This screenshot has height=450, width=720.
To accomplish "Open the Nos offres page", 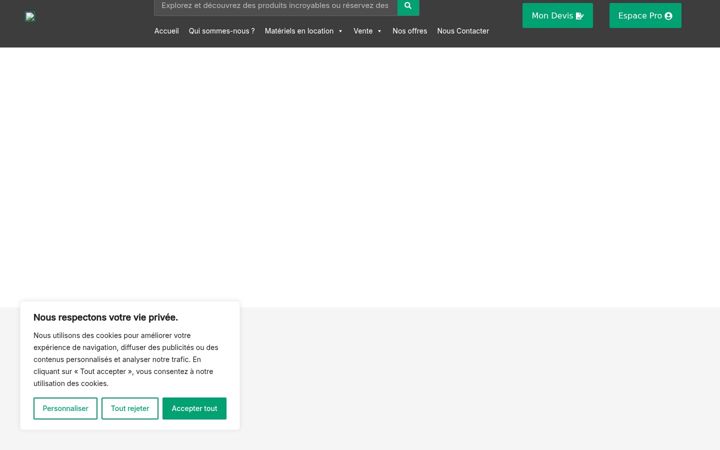I will click(410, 31).
